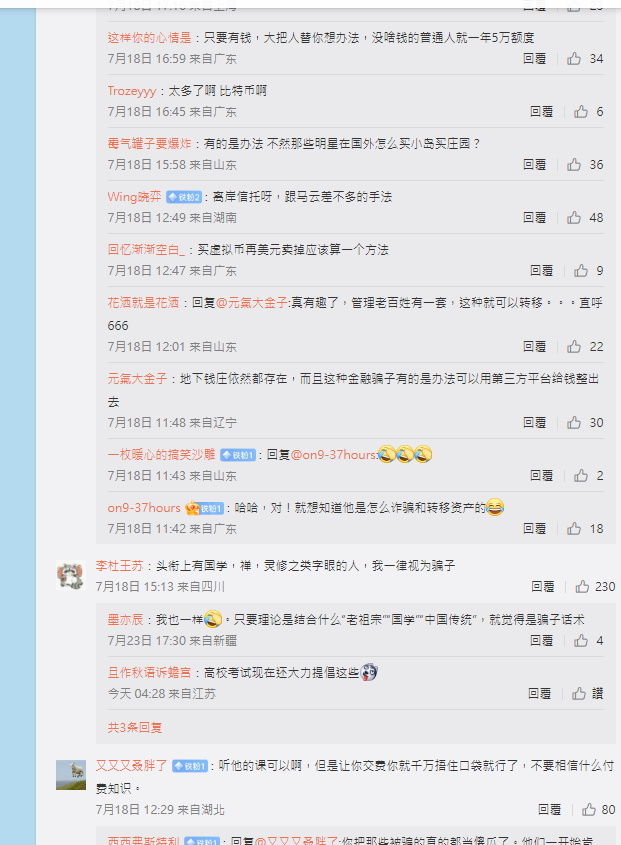Like the comment by 这样你的心情是
This screenshot has height=845, width=621.
(x=585, y=59)
